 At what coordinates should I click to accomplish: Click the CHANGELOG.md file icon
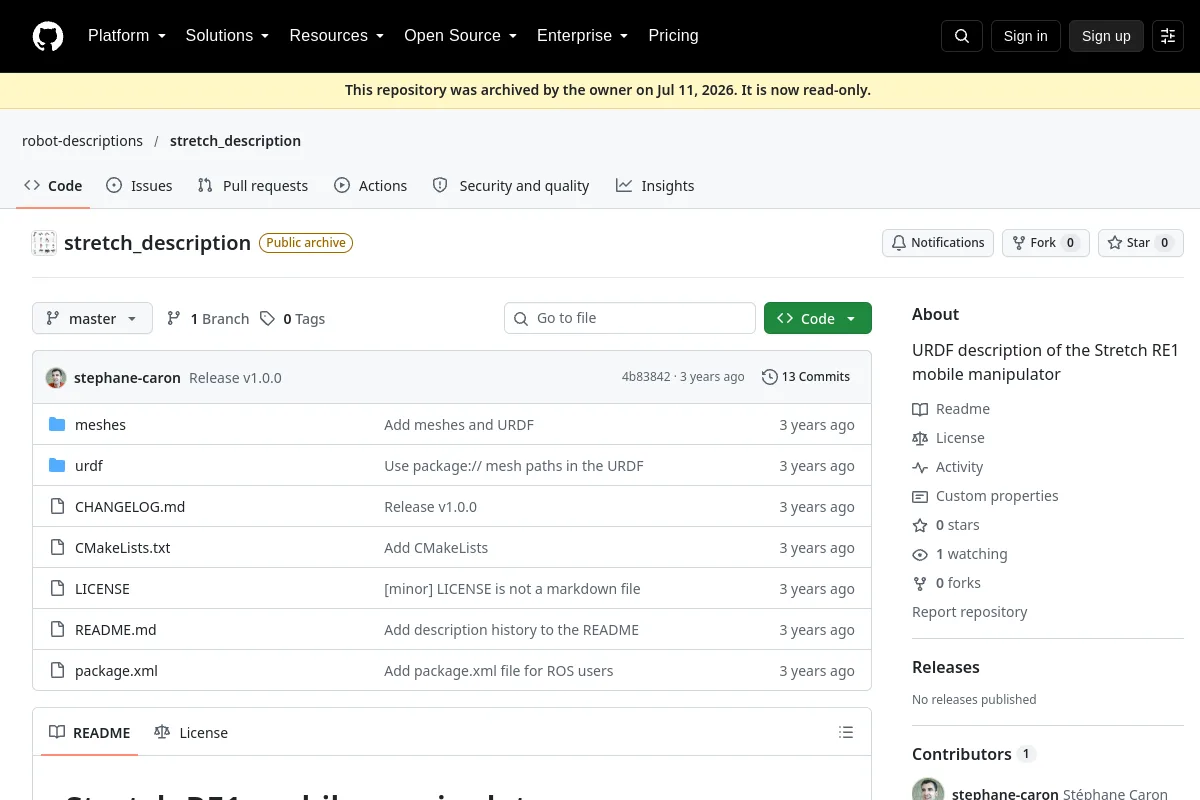[x=57, y=507]
